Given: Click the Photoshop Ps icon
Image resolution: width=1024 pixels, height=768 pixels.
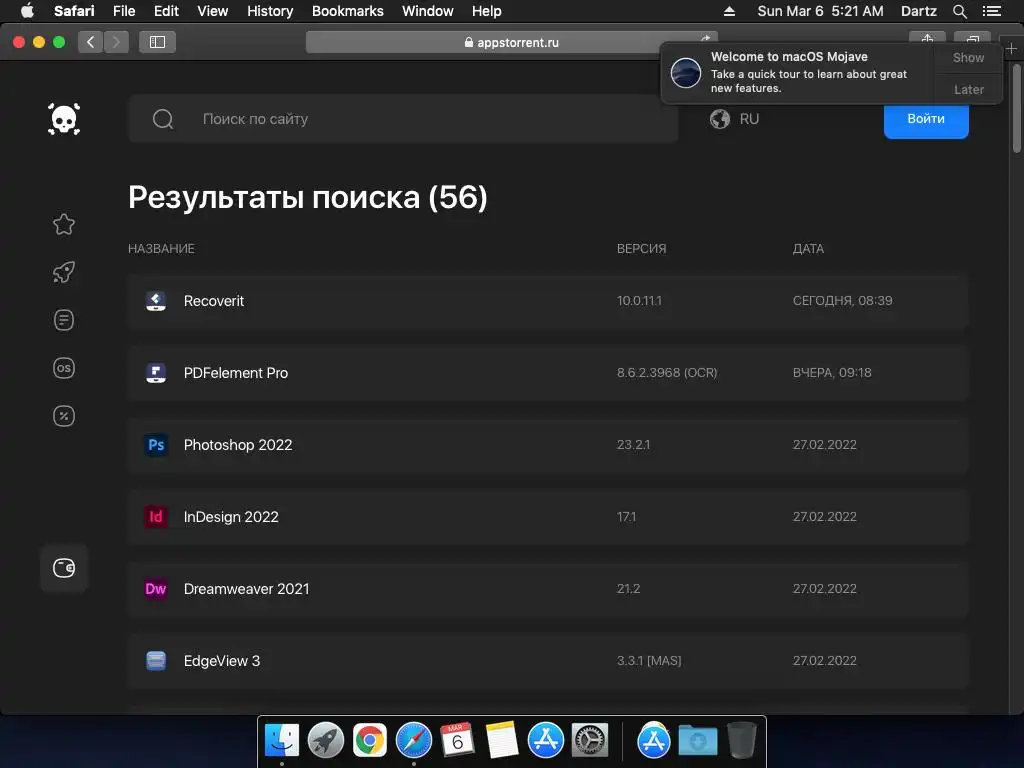Looking at the screenshot, I should coord(155,445).
